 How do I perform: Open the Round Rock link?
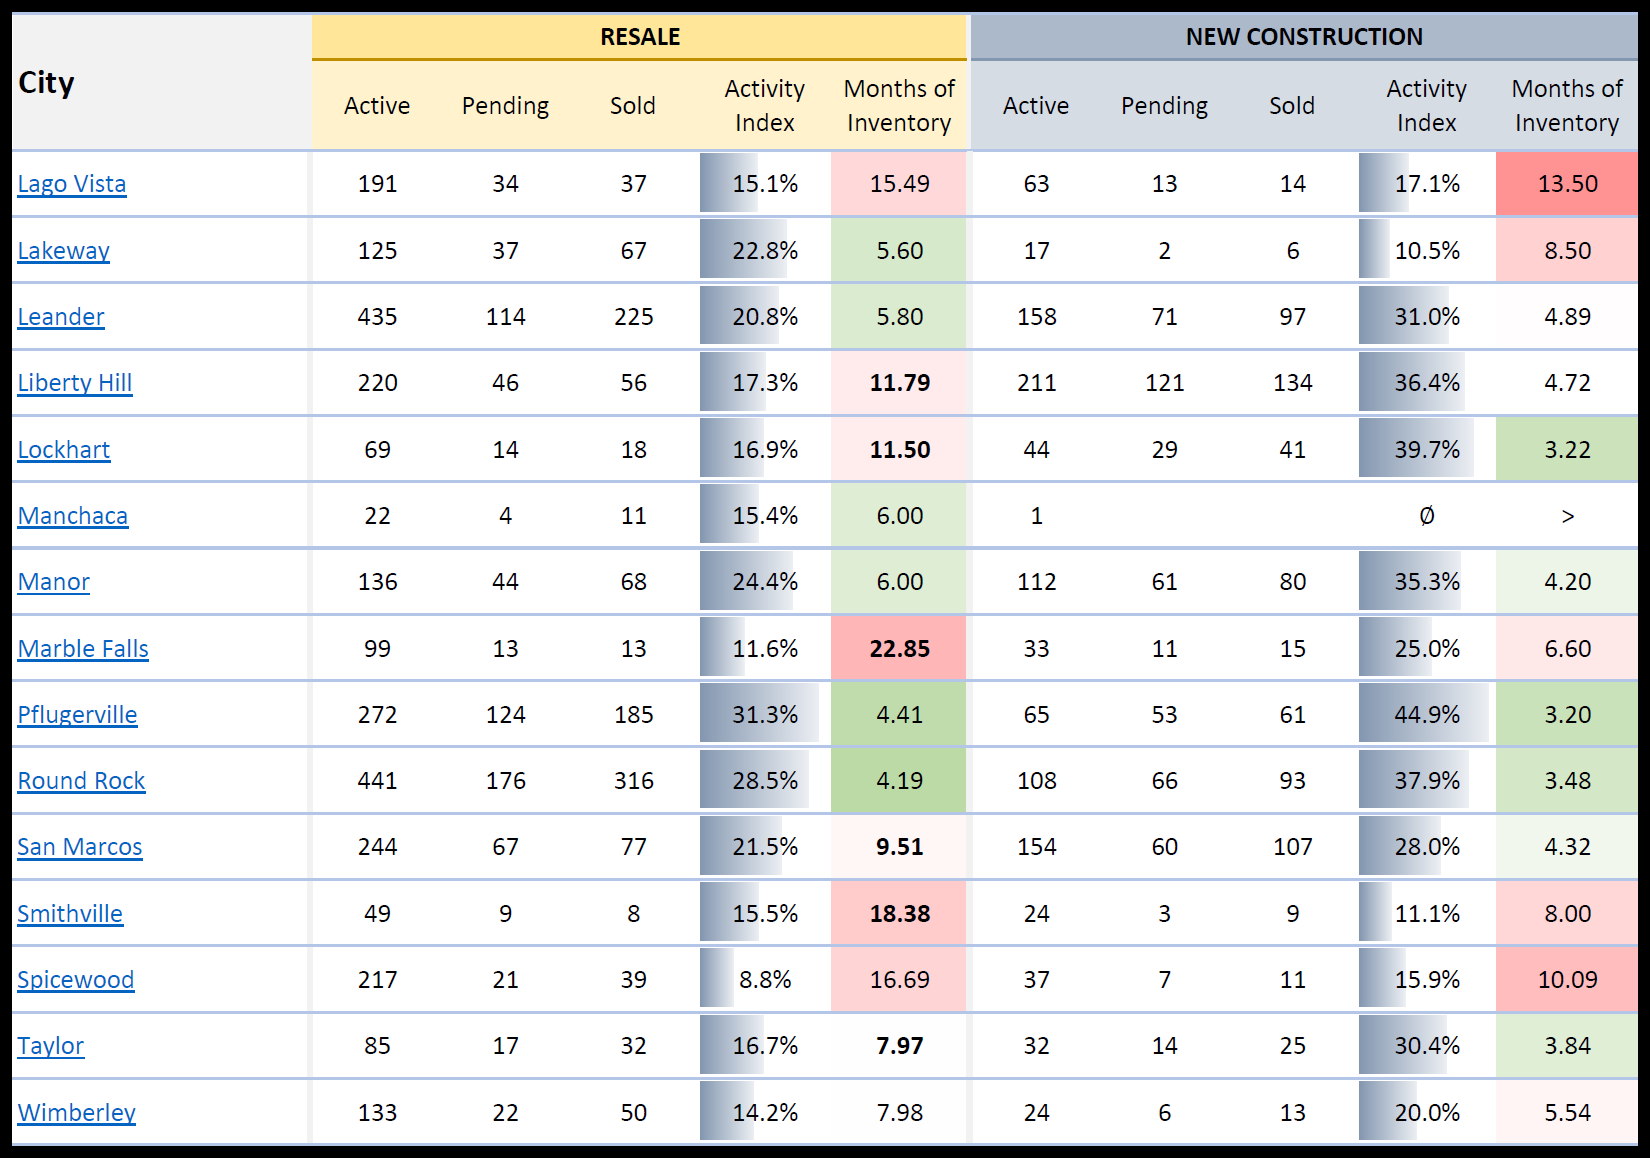81,781
